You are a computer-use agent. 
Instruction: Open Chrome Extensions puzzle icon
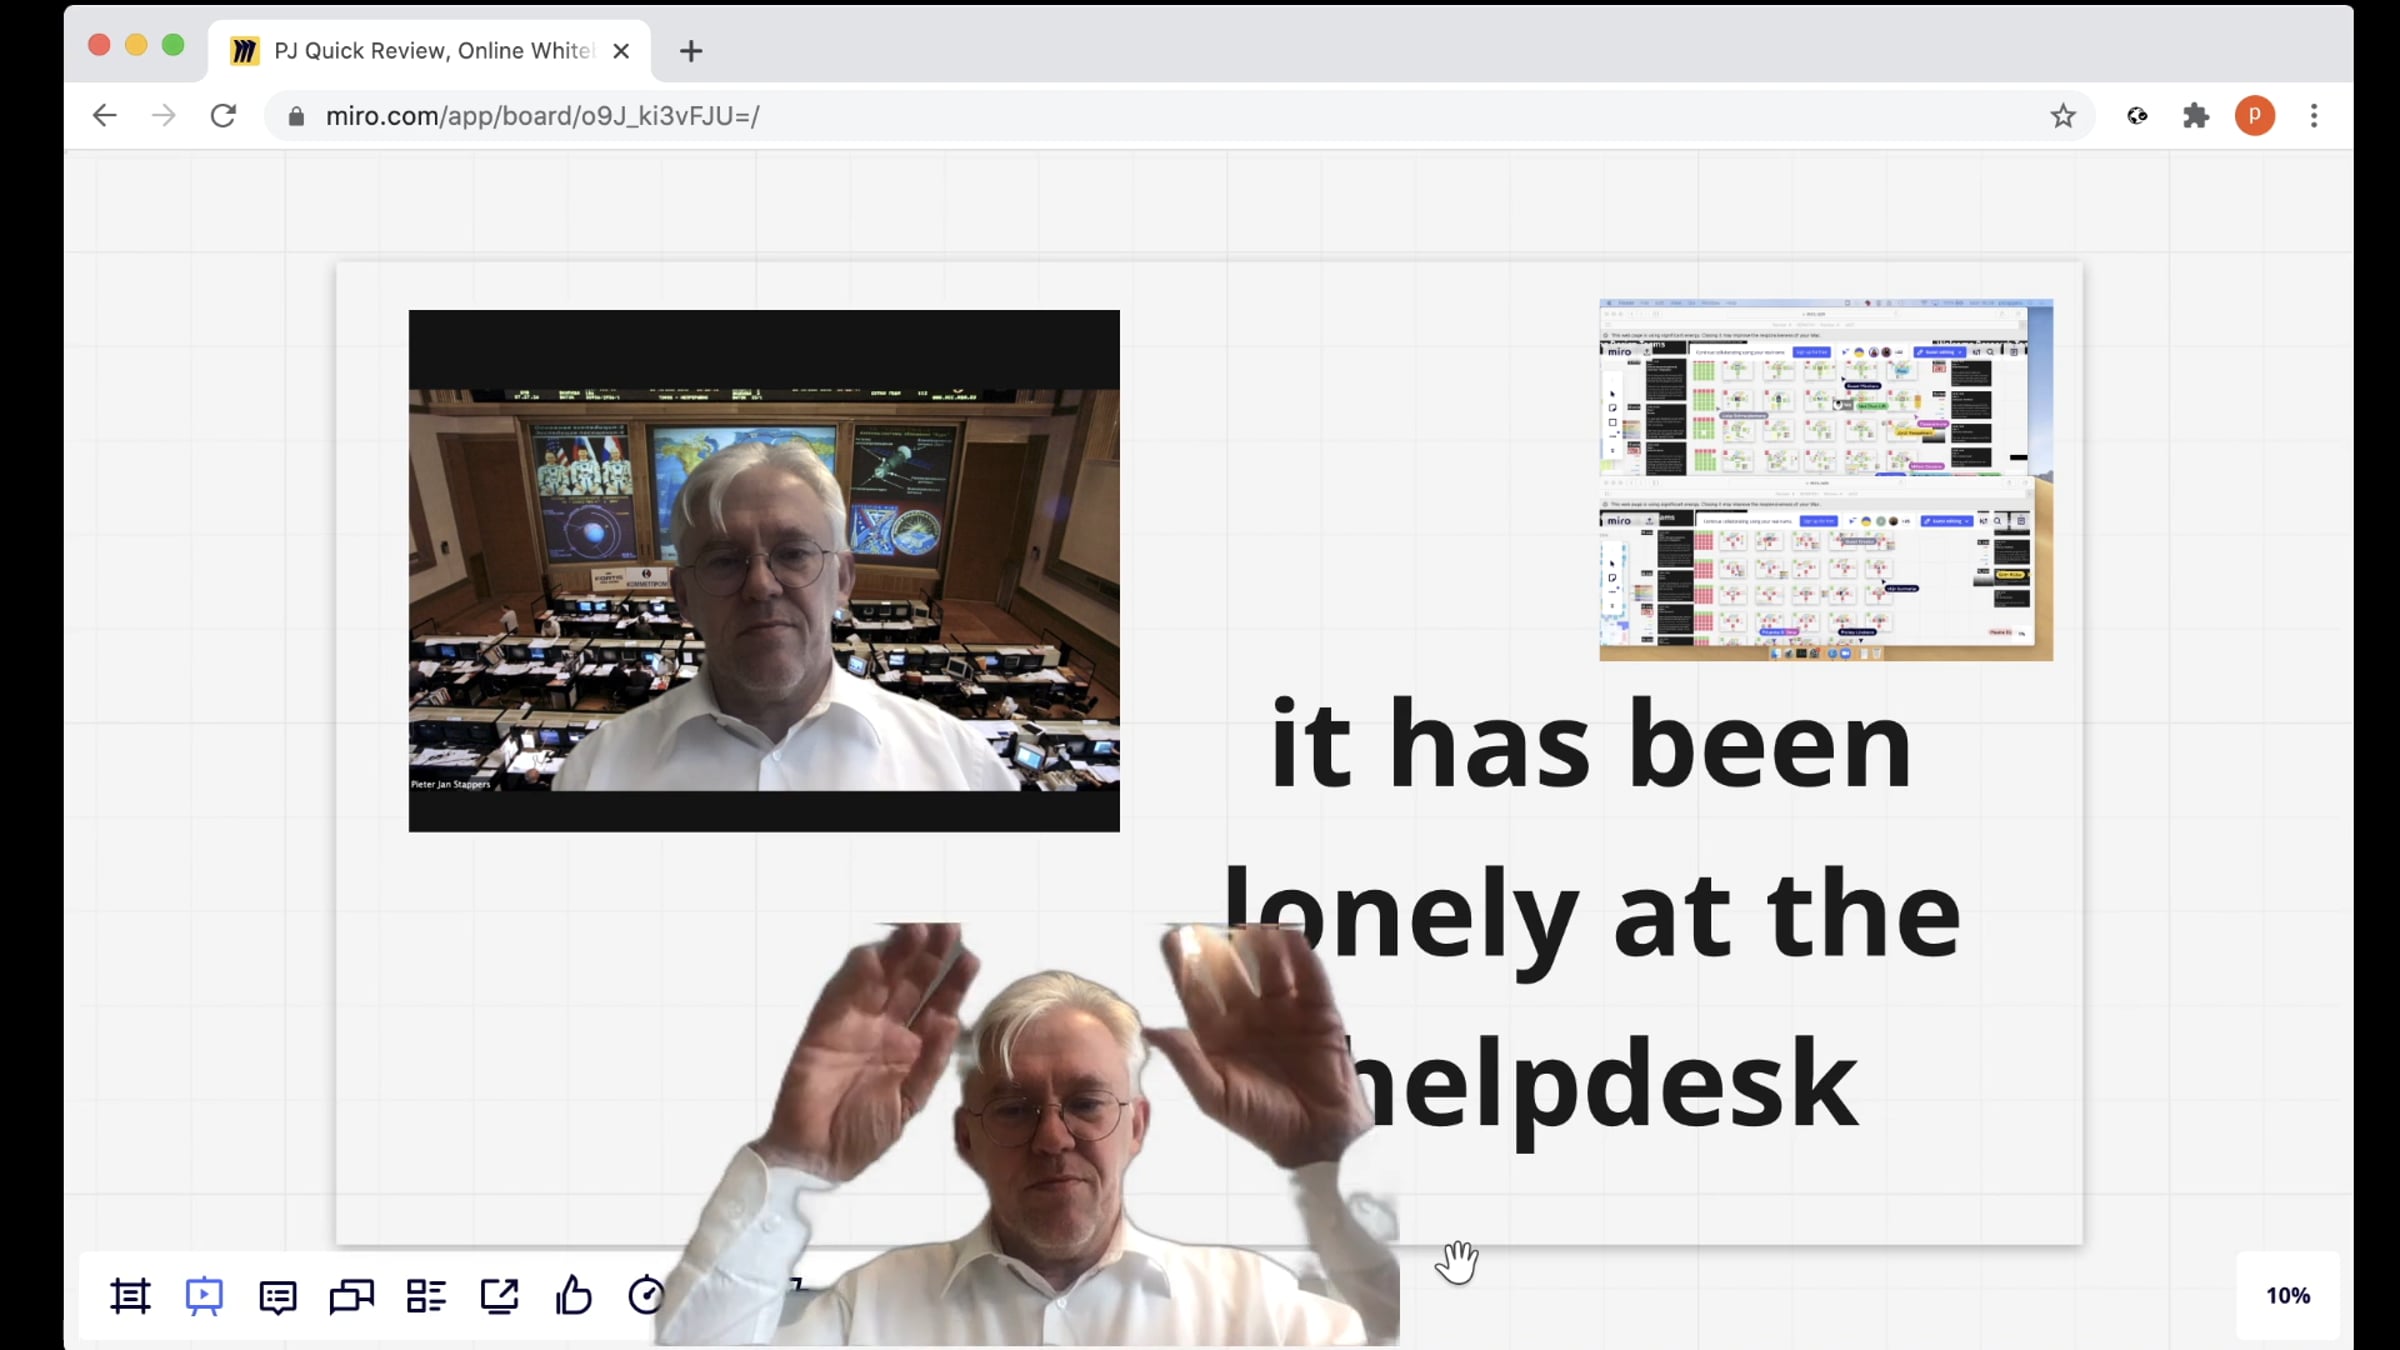click(2196, 116)
